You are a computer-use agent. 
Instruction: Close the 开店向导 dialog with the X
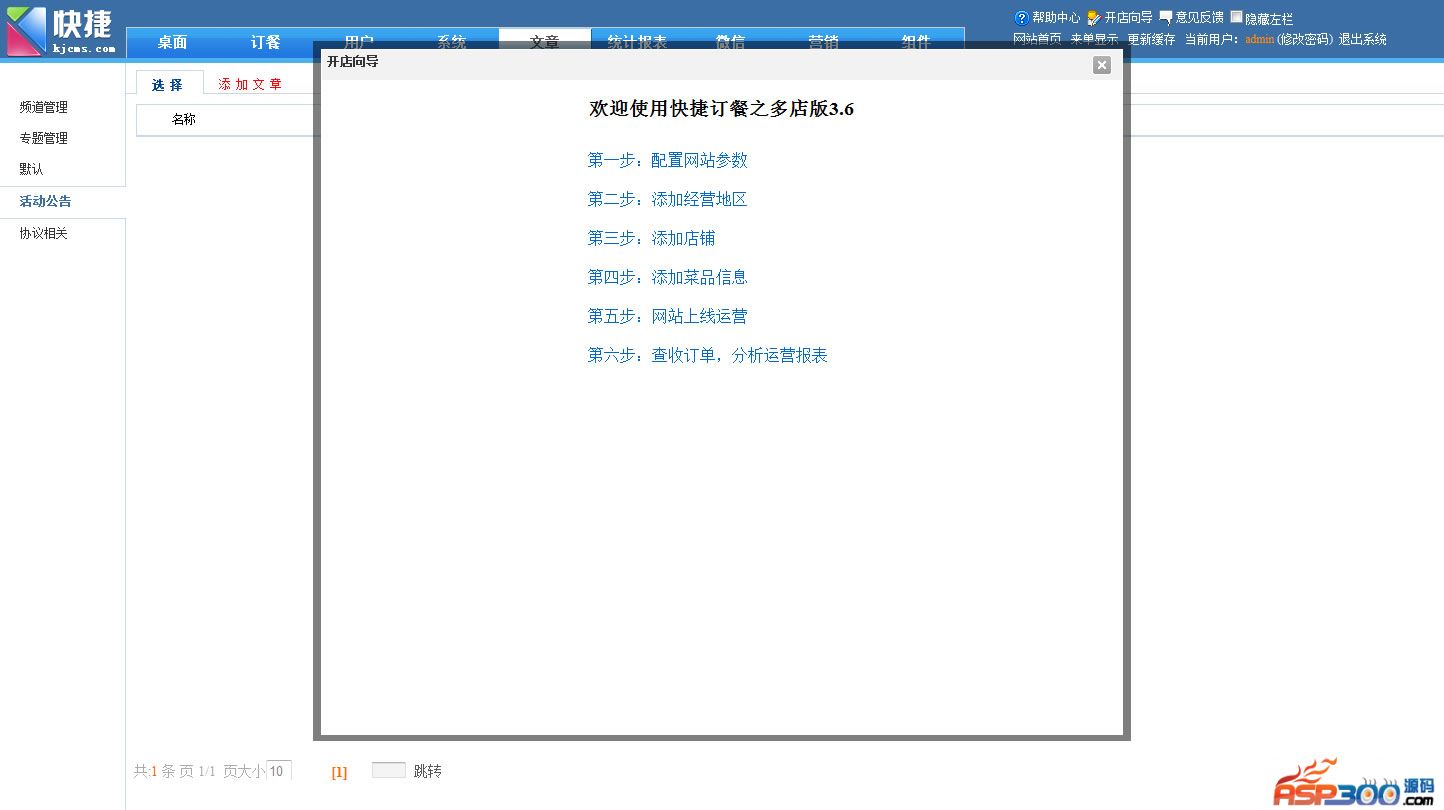1102,65
